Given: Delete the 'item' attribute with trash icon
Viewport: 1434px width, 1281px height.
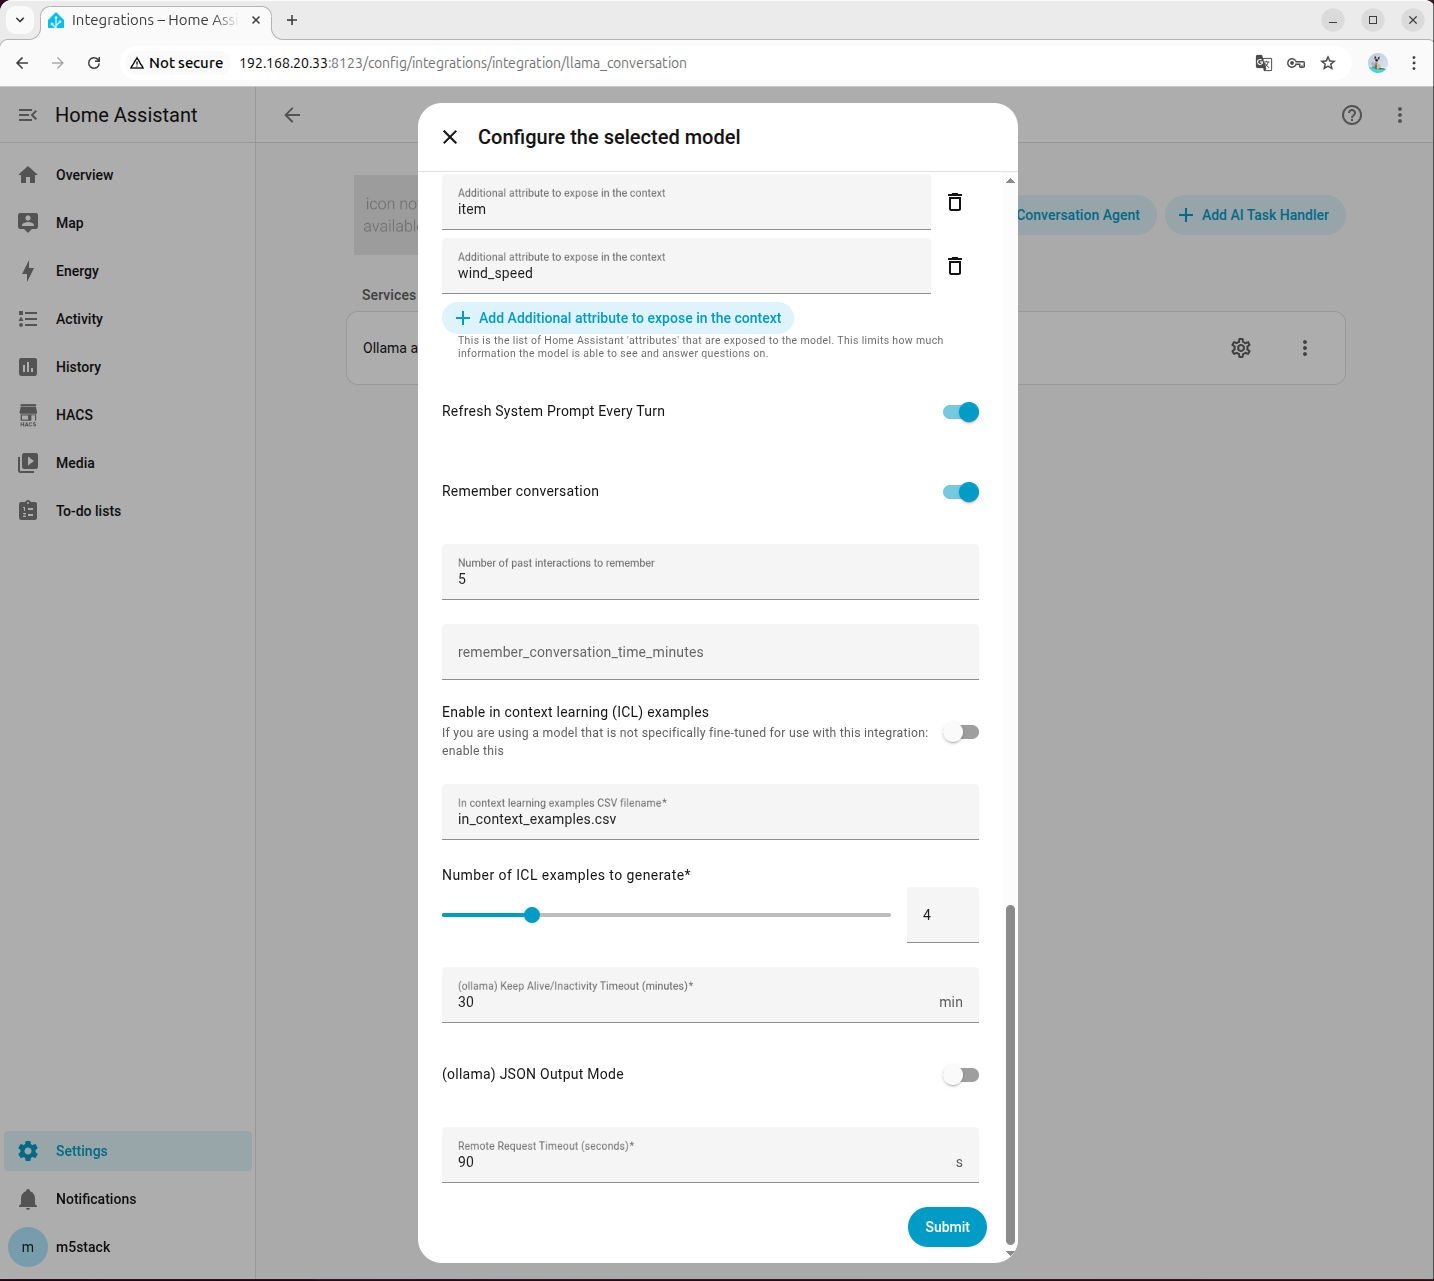Looking at the screenshot, I should point(955,202).
